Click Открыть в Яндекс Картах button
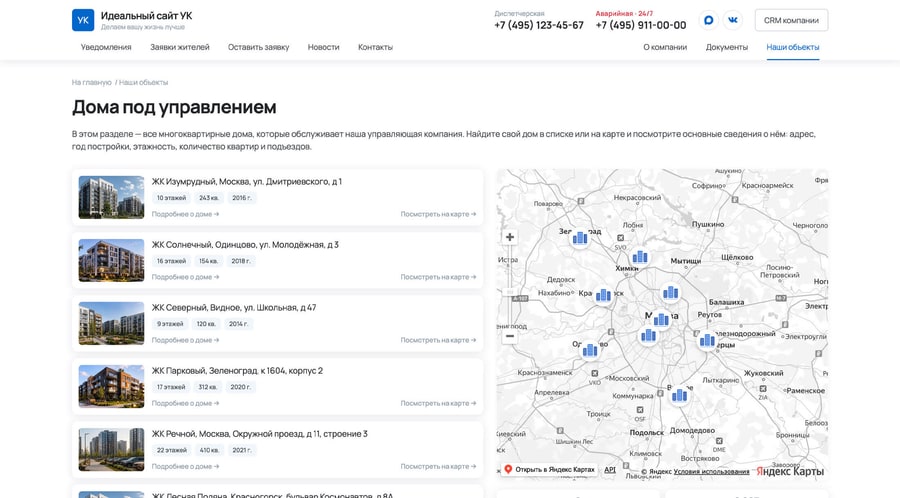The image size is (900, 498). point(549,469)
